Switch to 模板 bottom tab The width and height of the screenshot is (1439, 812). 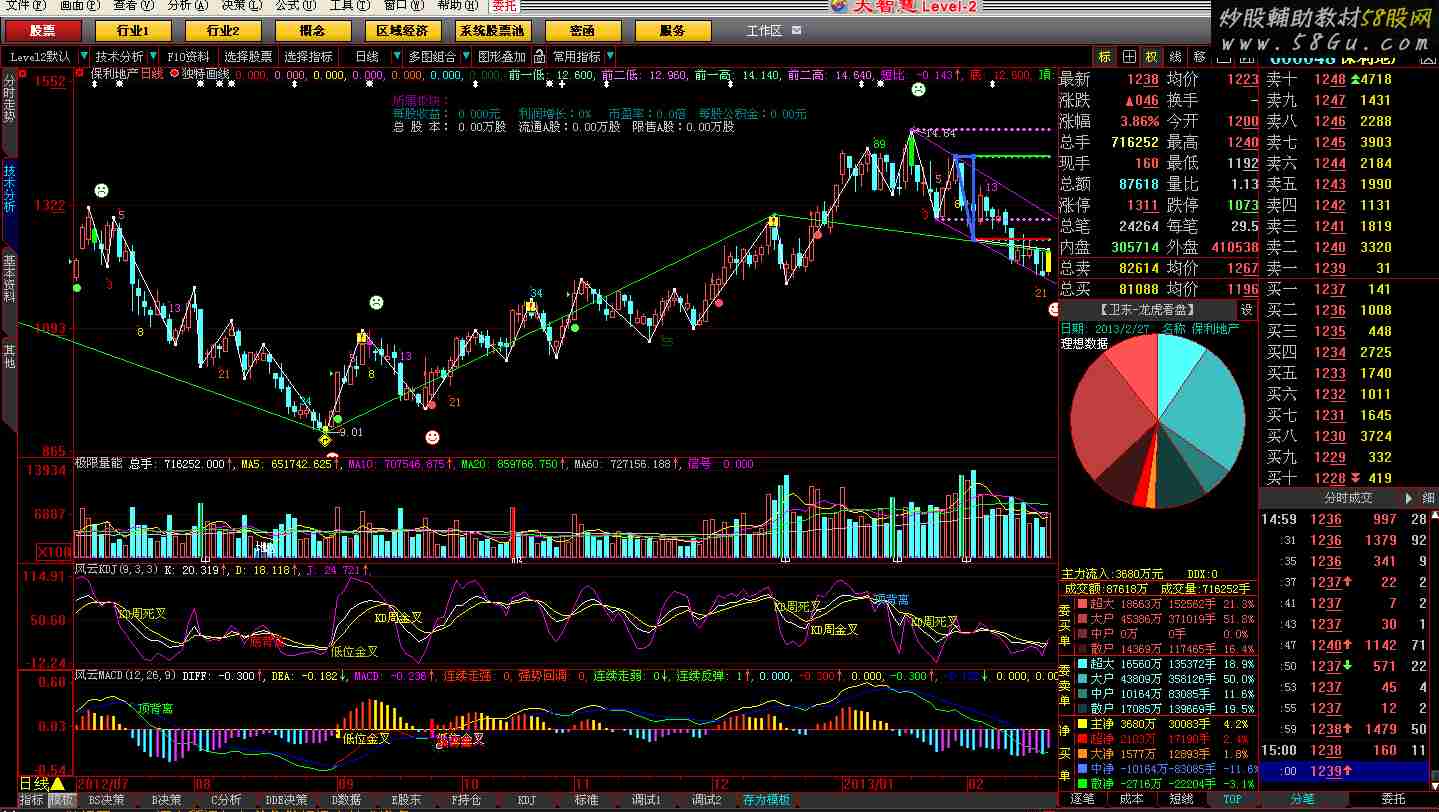click(62, 800)
